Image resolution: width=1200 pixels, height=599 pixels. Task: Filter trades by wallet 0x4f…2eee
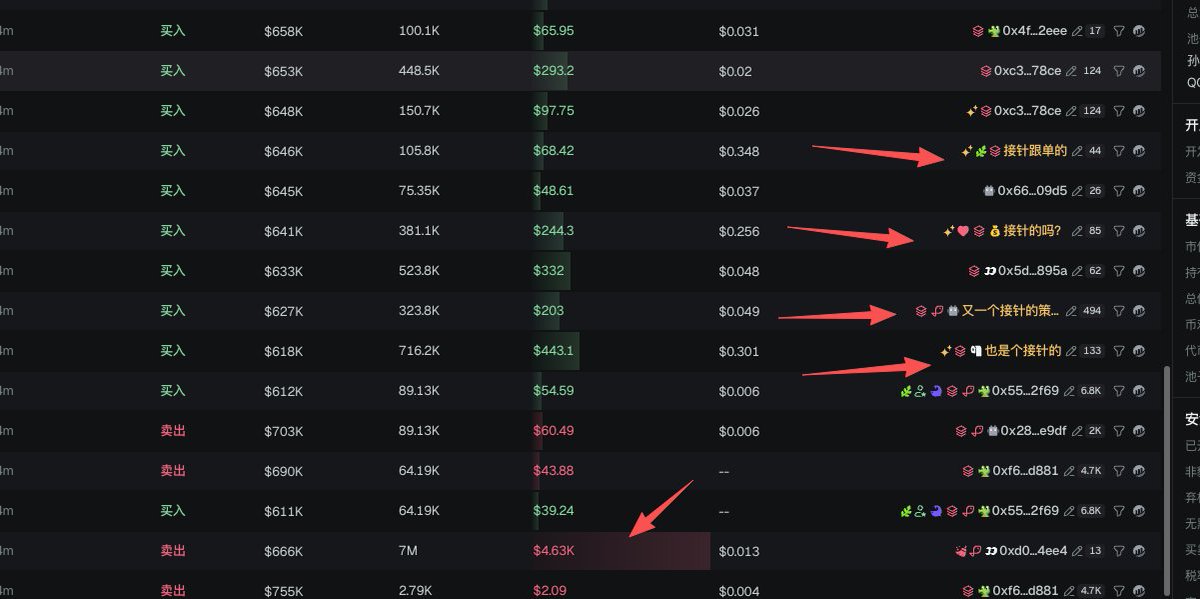pyautogui.click(x=1119, y=31)
